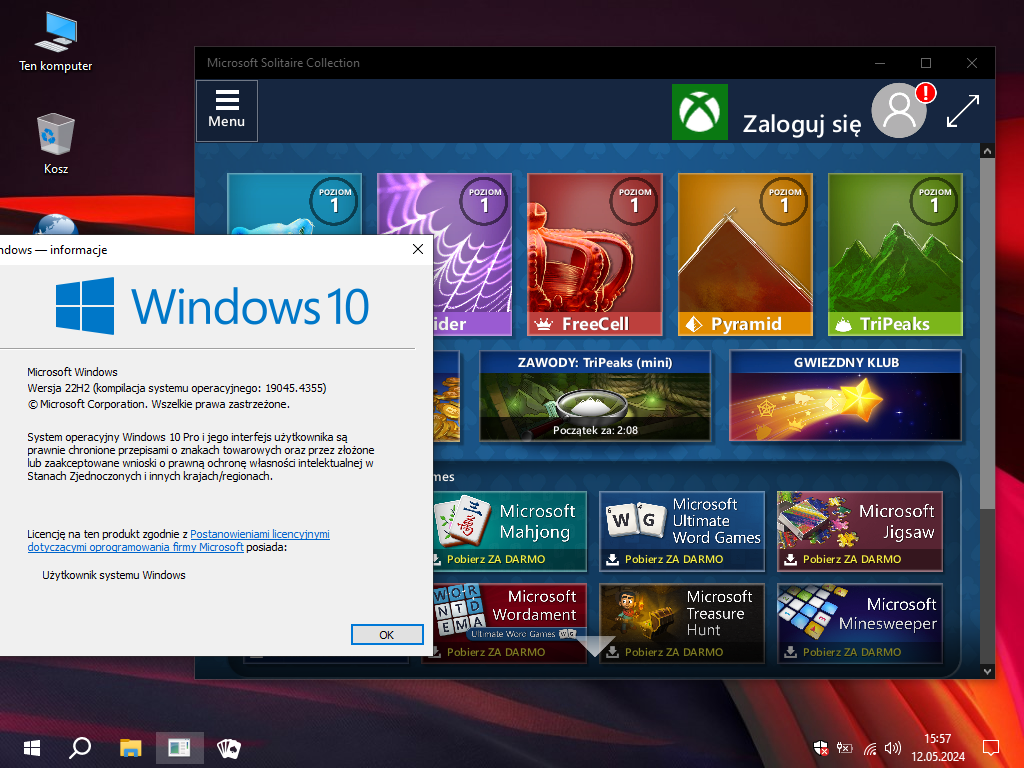Open the GWIEZDNY KLUB star club banner

[845, 395]
